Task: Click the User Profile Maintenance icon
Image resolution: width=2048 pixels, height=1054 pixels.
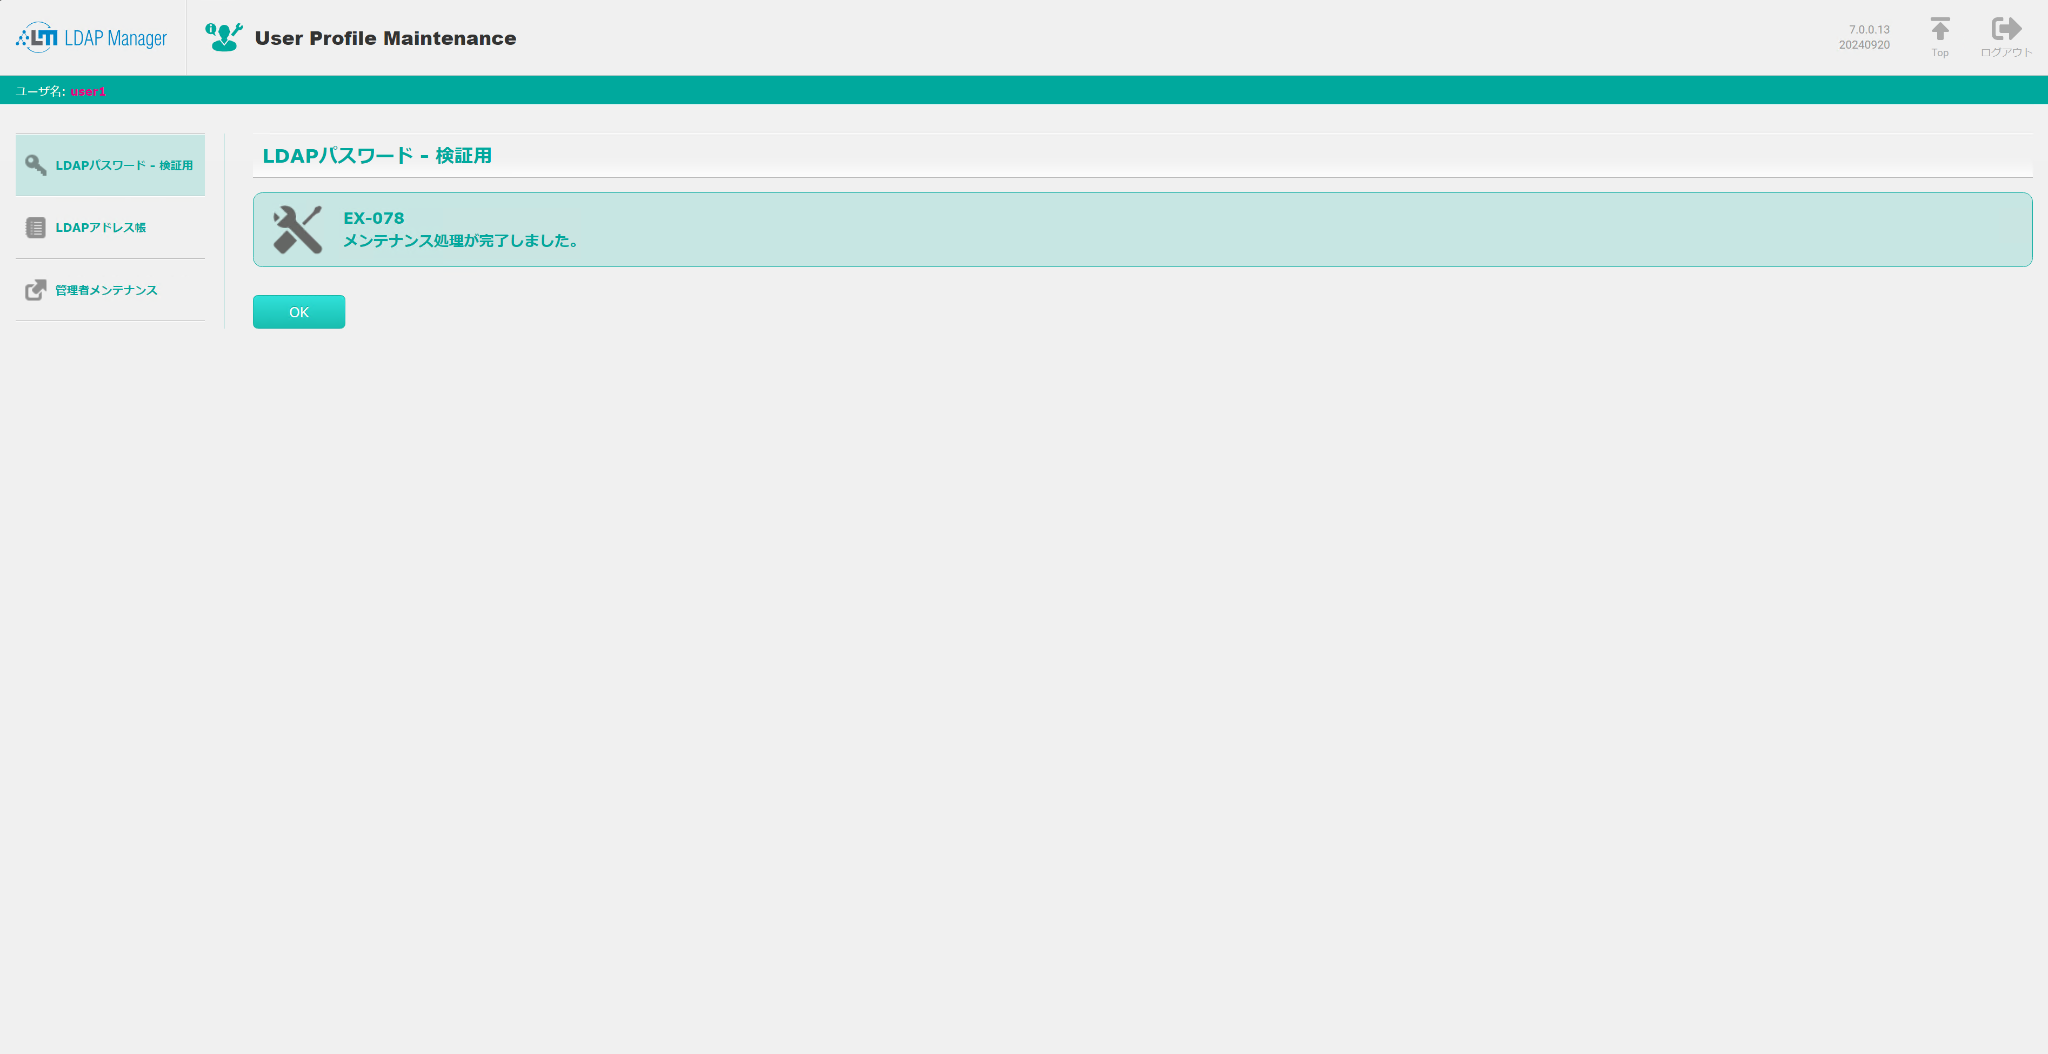Action: pyautogui.click(x=224, y=37)
